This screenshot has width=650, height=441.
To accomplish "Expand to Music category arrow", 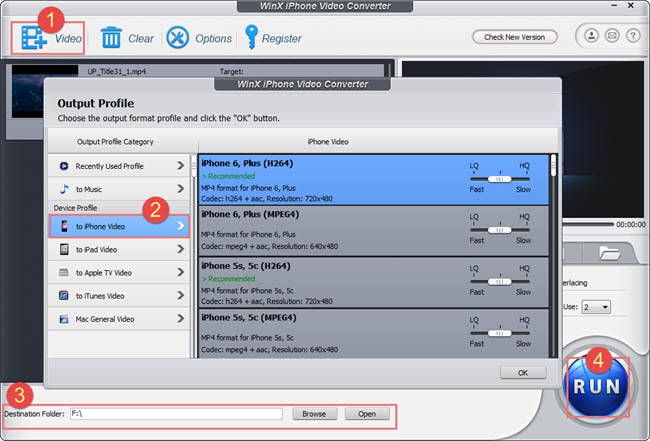I will (x=180, y=189).
